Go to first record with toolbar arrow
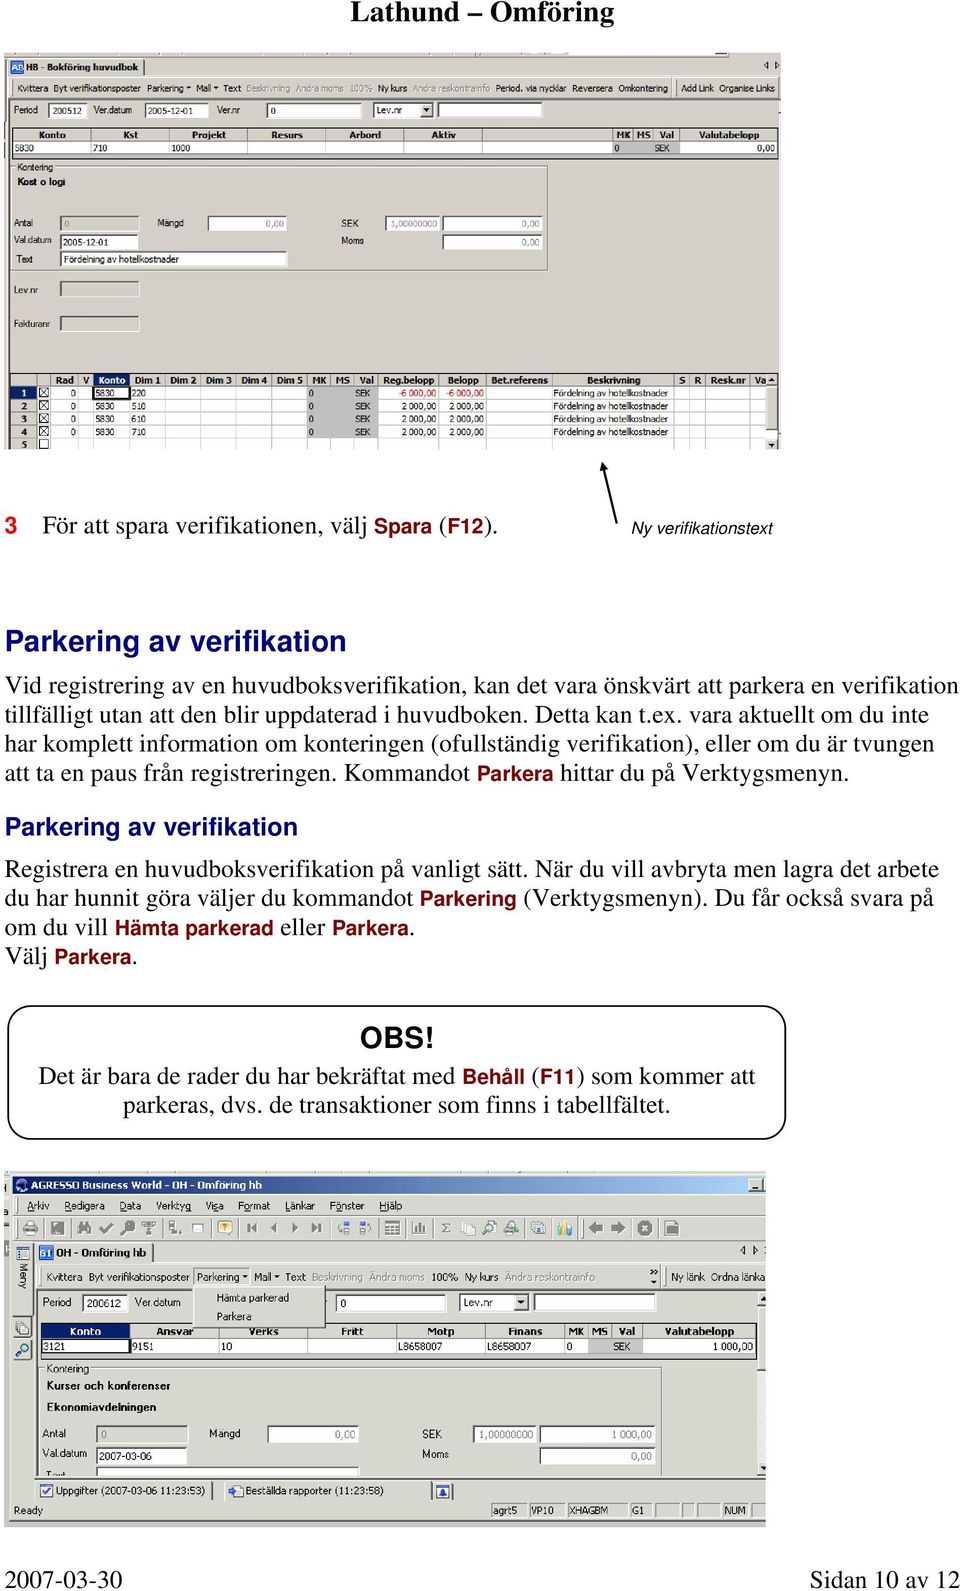This screenshot has width=960, height=1591. (x=251, y=1228)
